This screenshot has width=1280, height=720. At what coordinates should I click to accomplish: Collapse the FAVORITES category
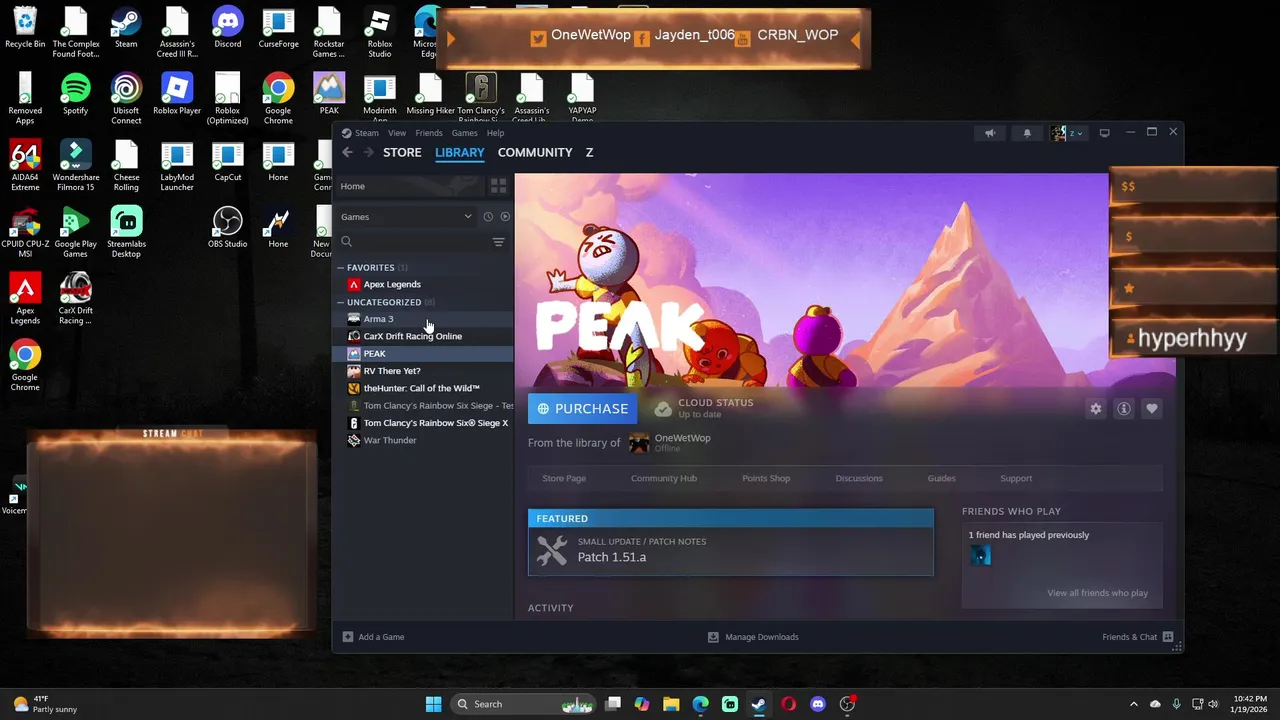[341, 268]
